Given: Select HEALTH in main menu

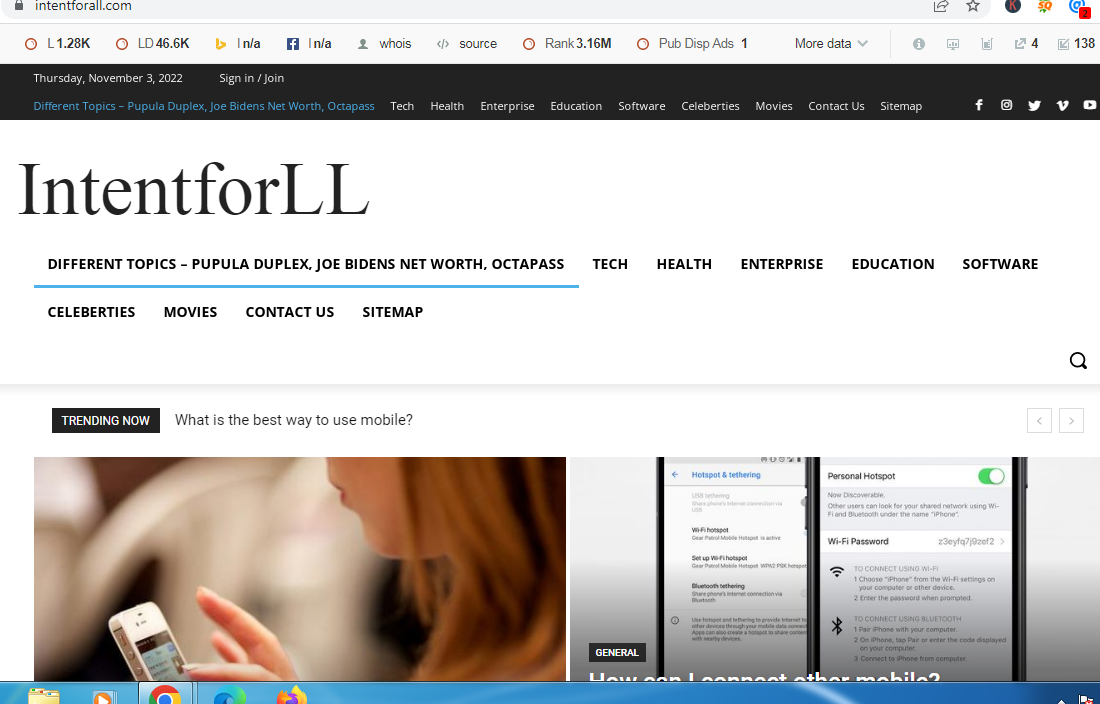Looking at the screenshot, I should [x=684, y=264].
